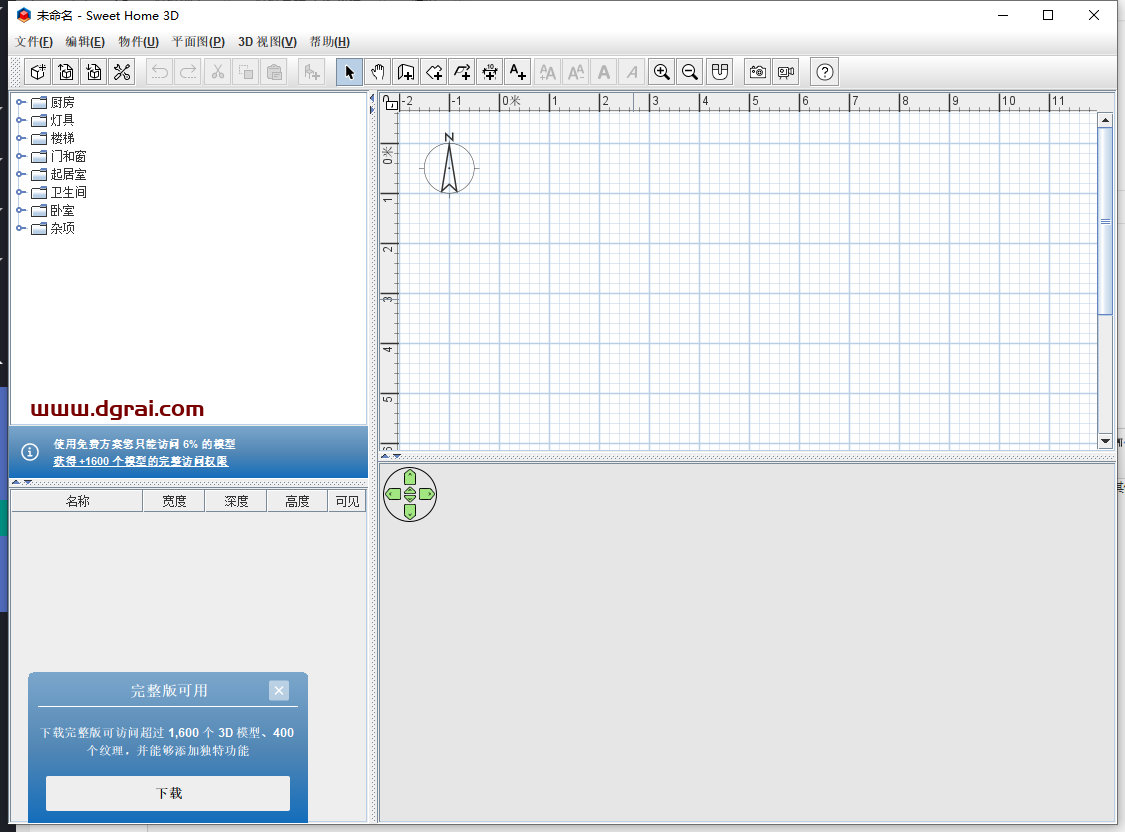Open the 3D 视图(V) menu
The height and width of the screenshot is (832, 1125).
267,42
